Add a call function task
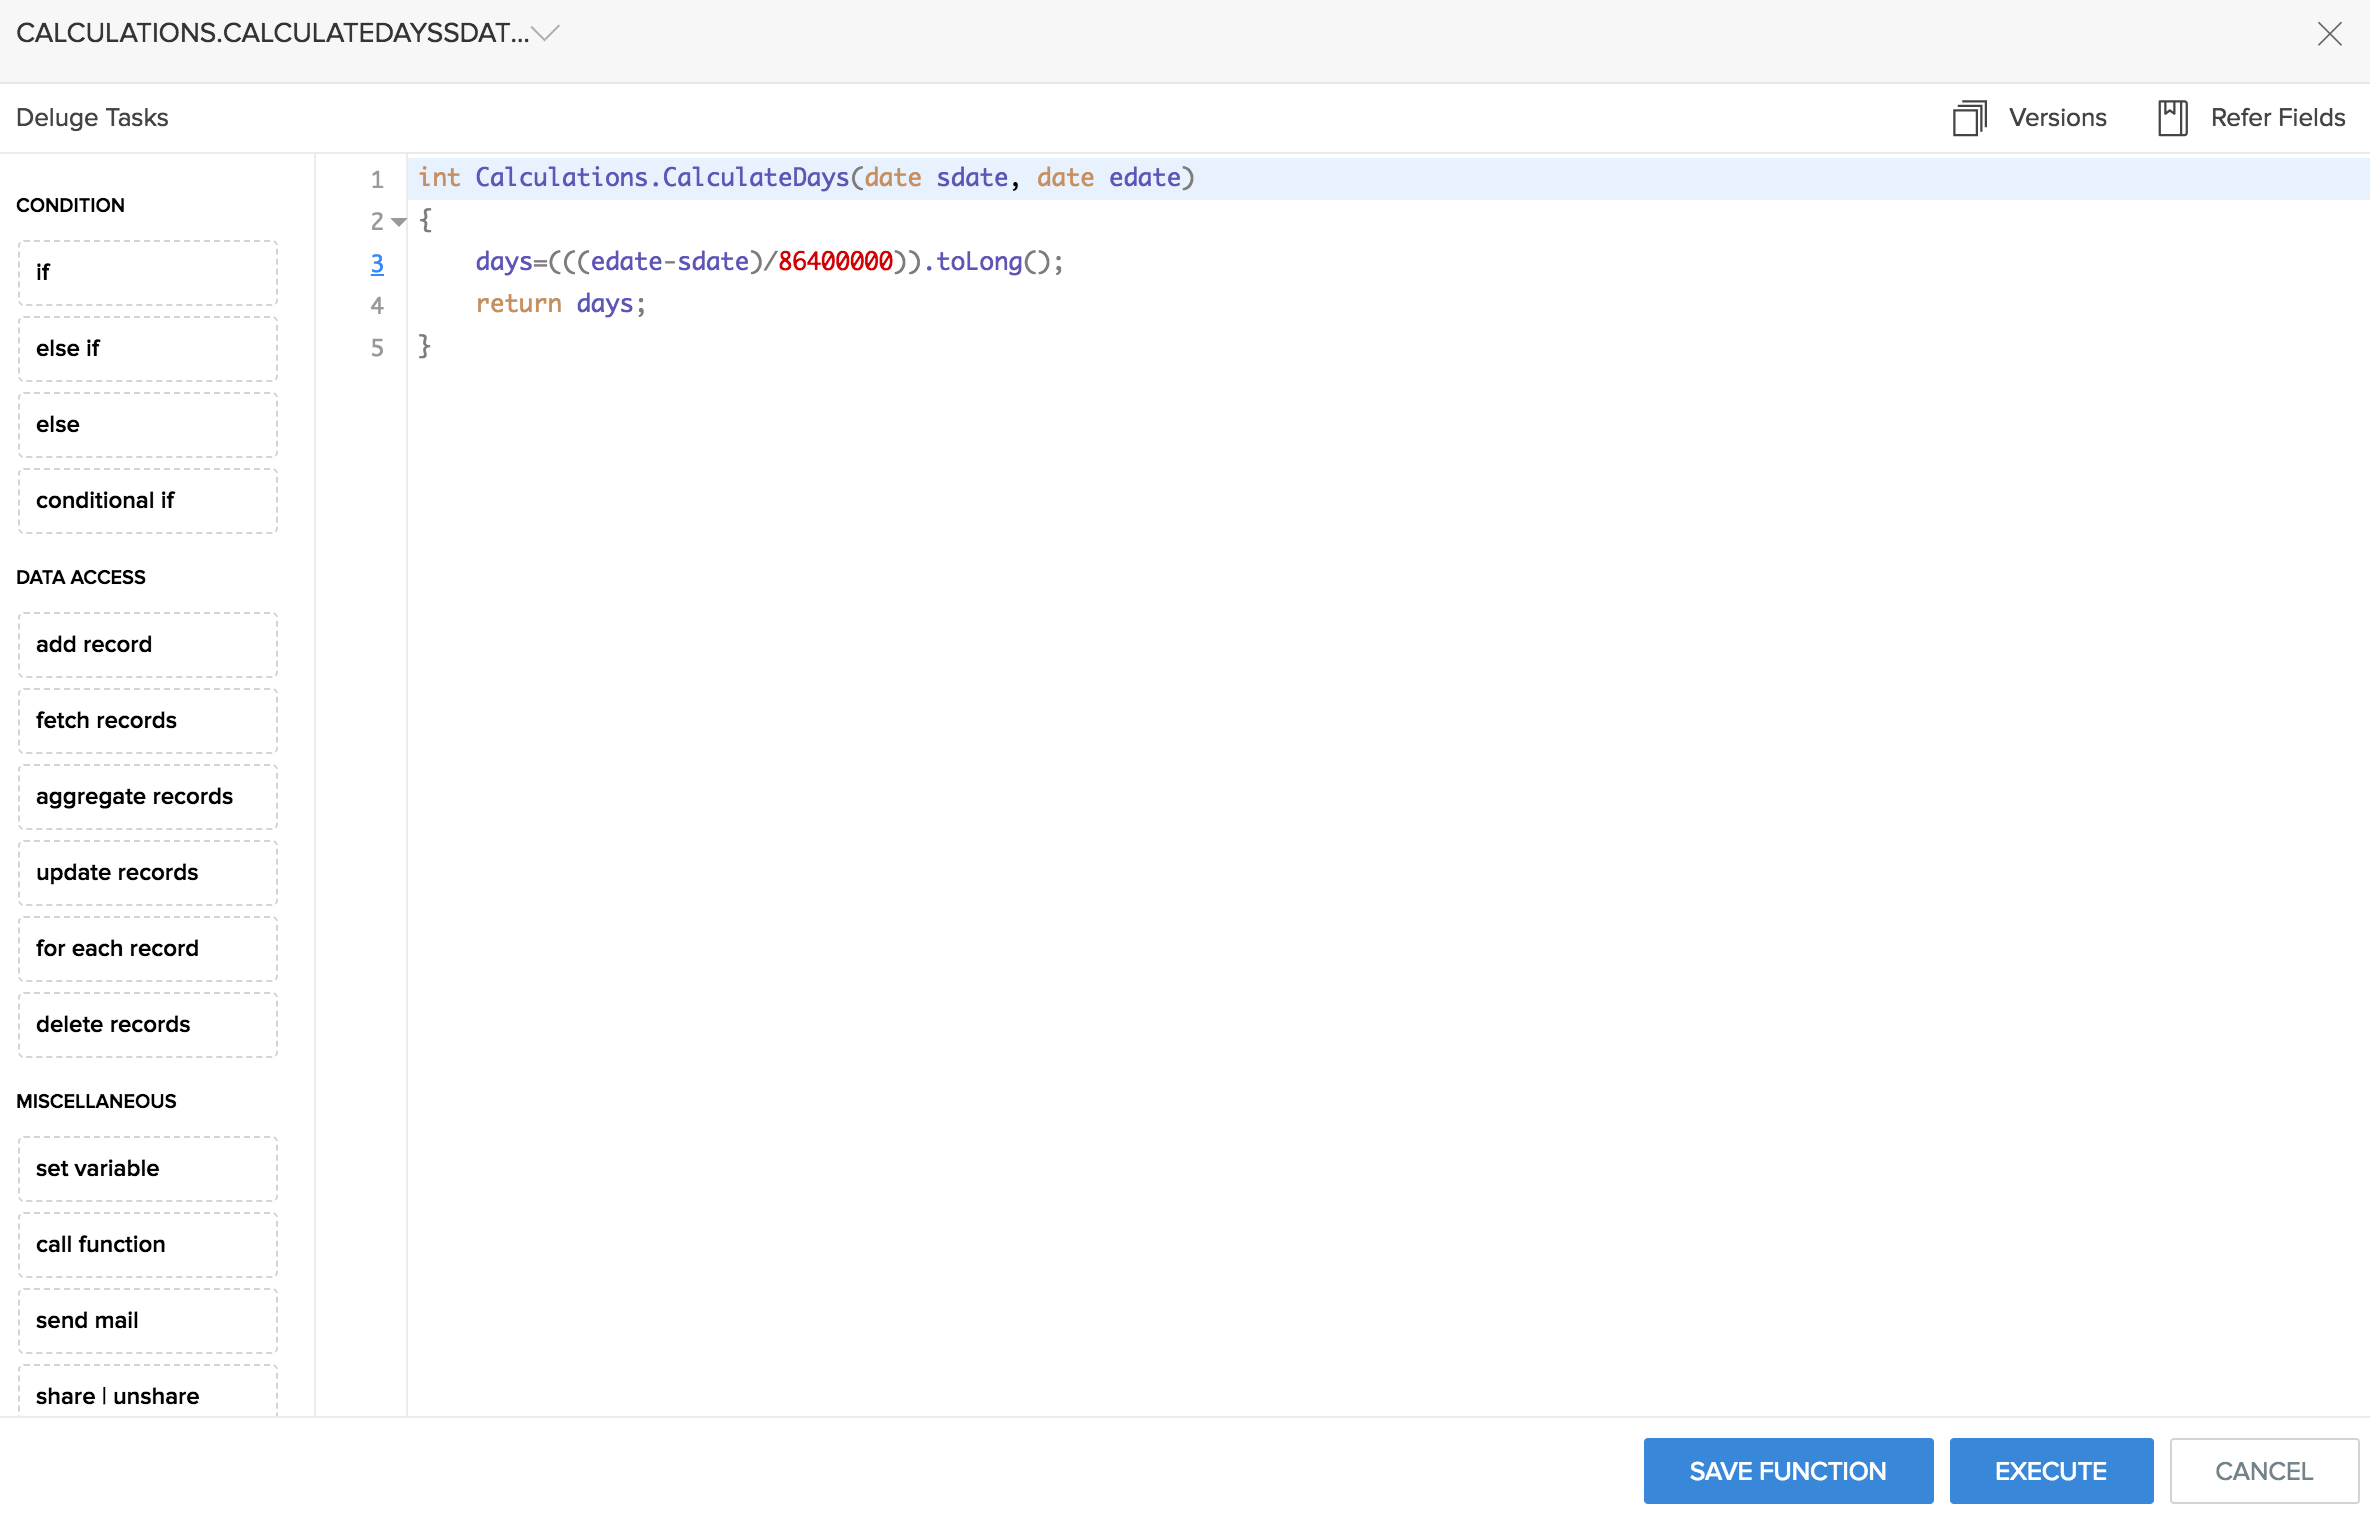2370x1516 pixels. tap(146, 1244)
